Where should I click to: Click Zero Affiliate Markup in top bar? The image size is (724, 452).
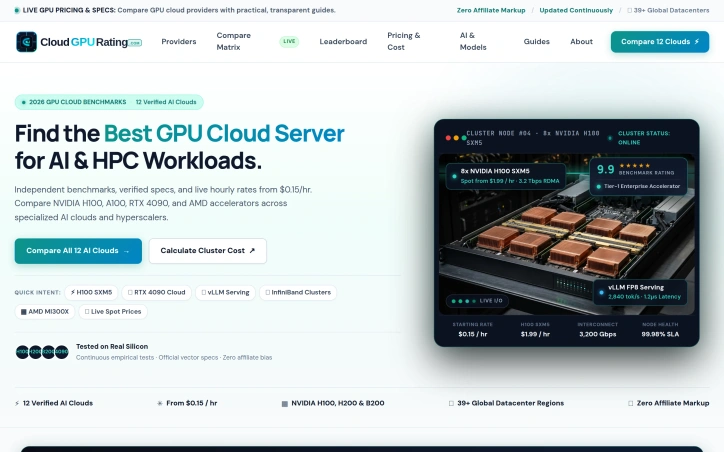[491, 10]
